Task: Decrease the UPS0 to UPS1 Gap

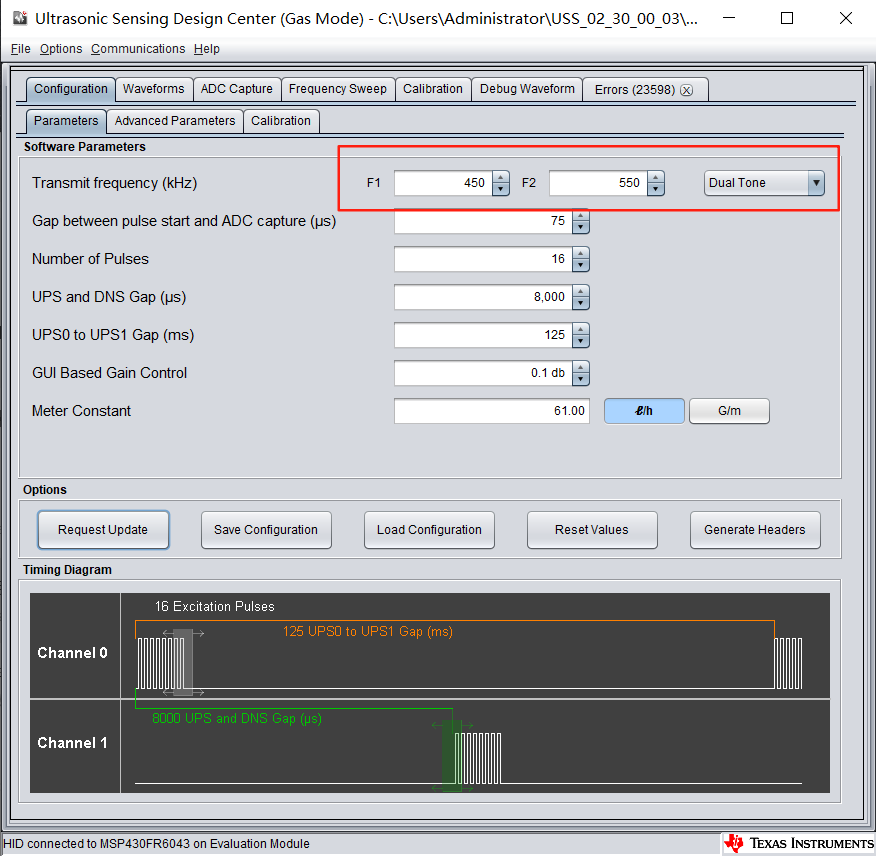Action: click(581, 341)
